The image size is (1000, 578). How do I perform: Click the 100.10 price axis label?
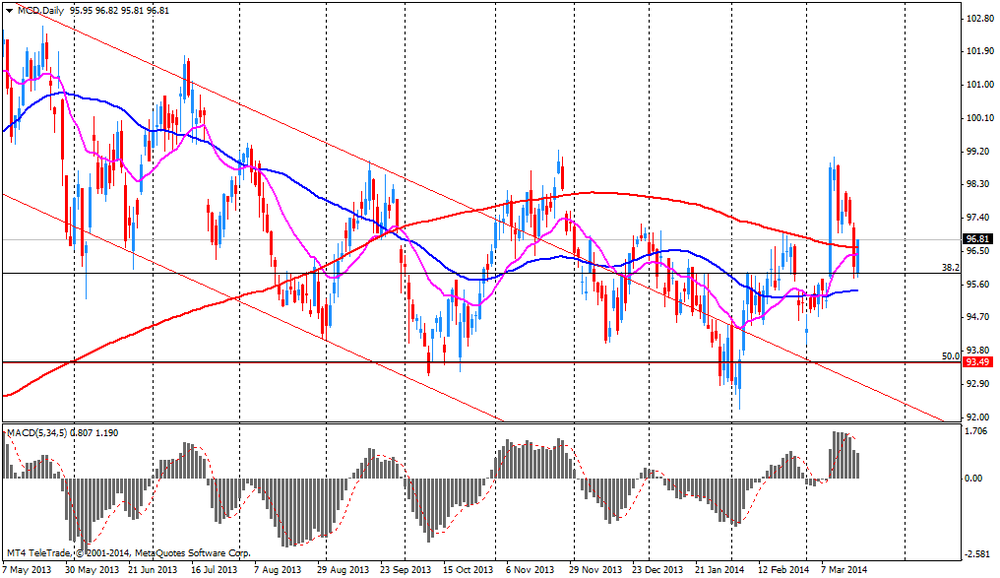pyautogui.click(x=980, y=118)
